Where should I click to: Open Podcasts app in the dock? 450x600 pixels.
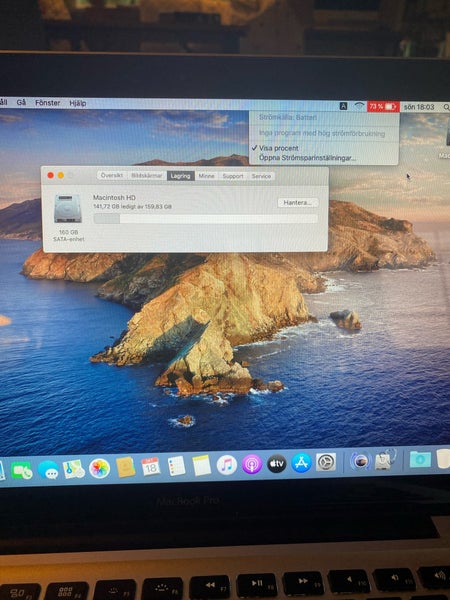pos(252,465)
